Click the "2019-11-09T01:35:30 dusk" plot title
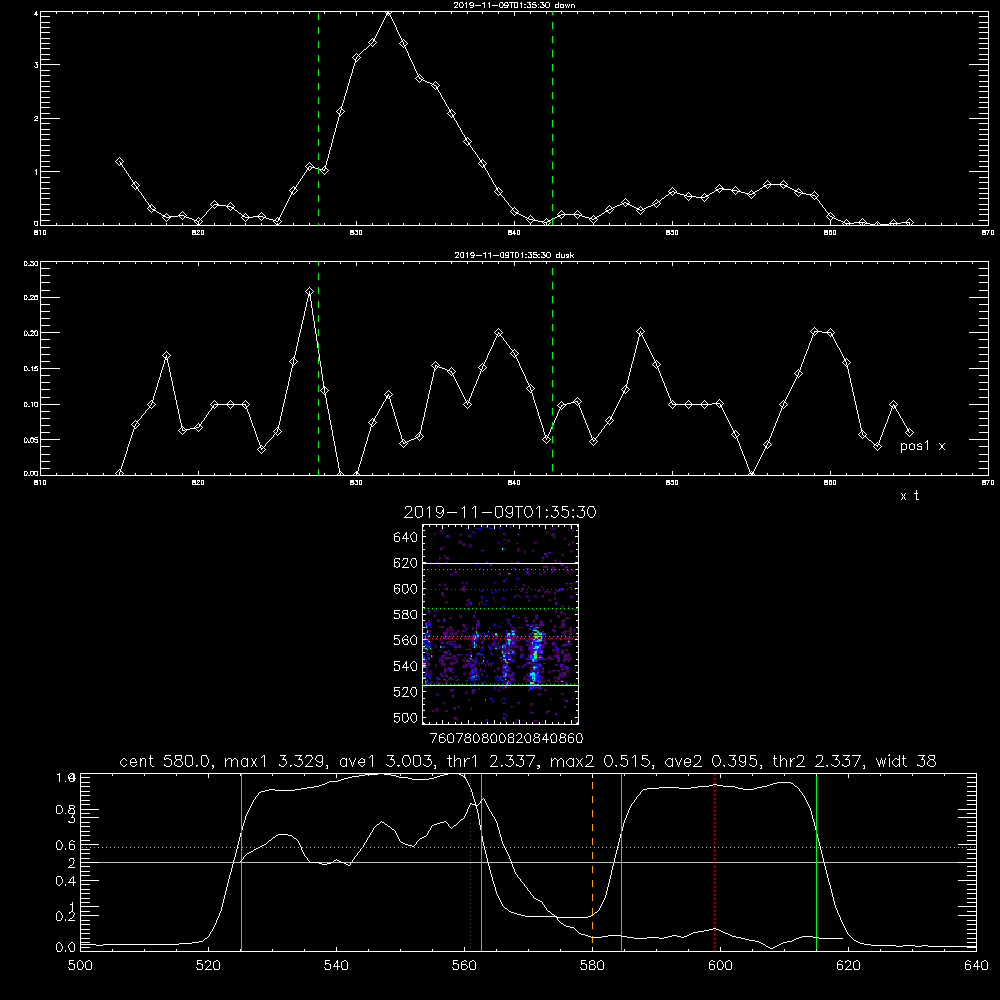The height and width of the screenshot is (1000, 1000). [x=514, y=255]
